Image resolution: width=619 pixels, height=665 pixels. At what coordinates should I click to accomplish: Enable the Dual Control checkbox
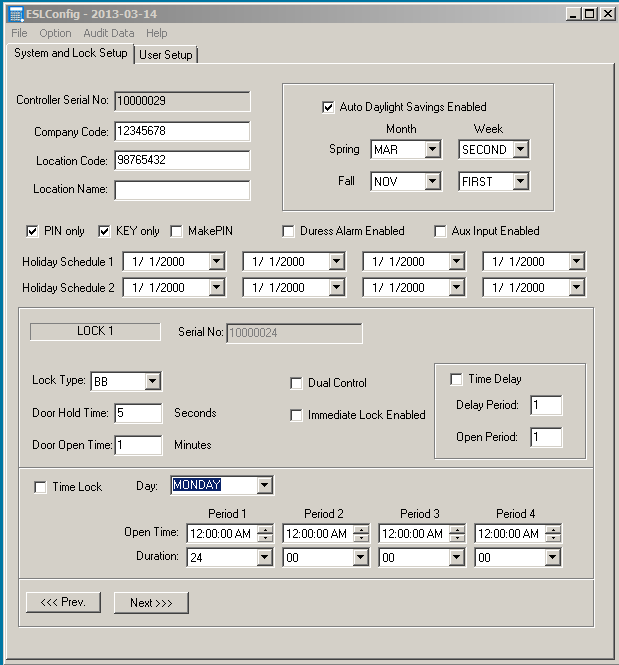(296, 383)
